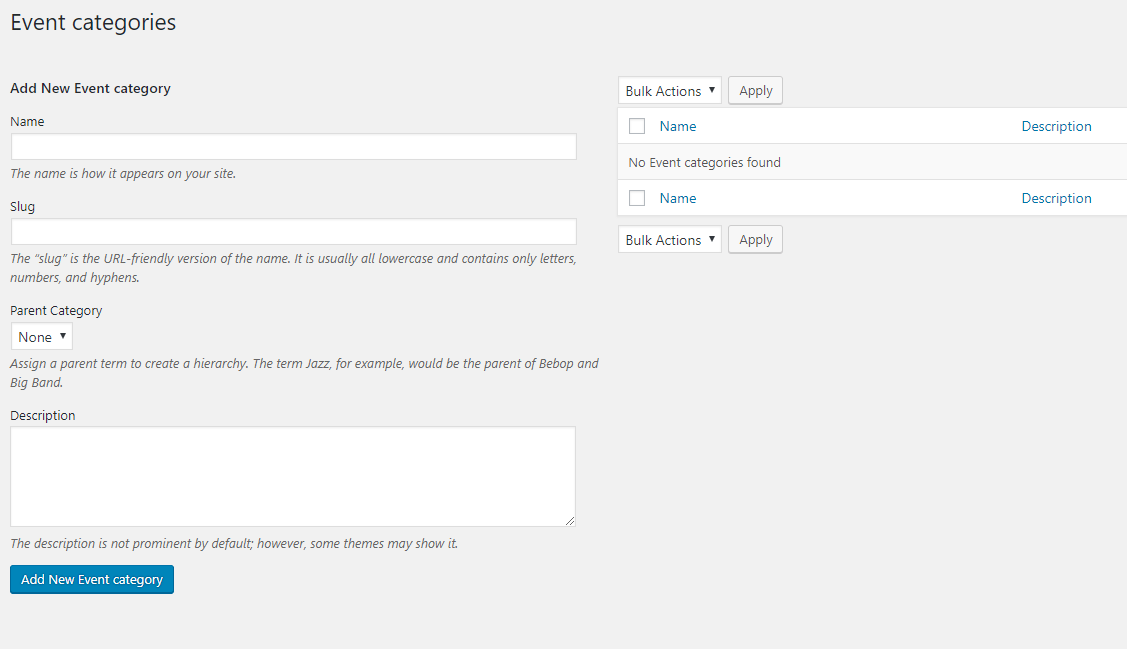Image resolution: width=1127 pixels, height=649 pixels.
Task: Sort by Name using the header link
Action: 678,126
